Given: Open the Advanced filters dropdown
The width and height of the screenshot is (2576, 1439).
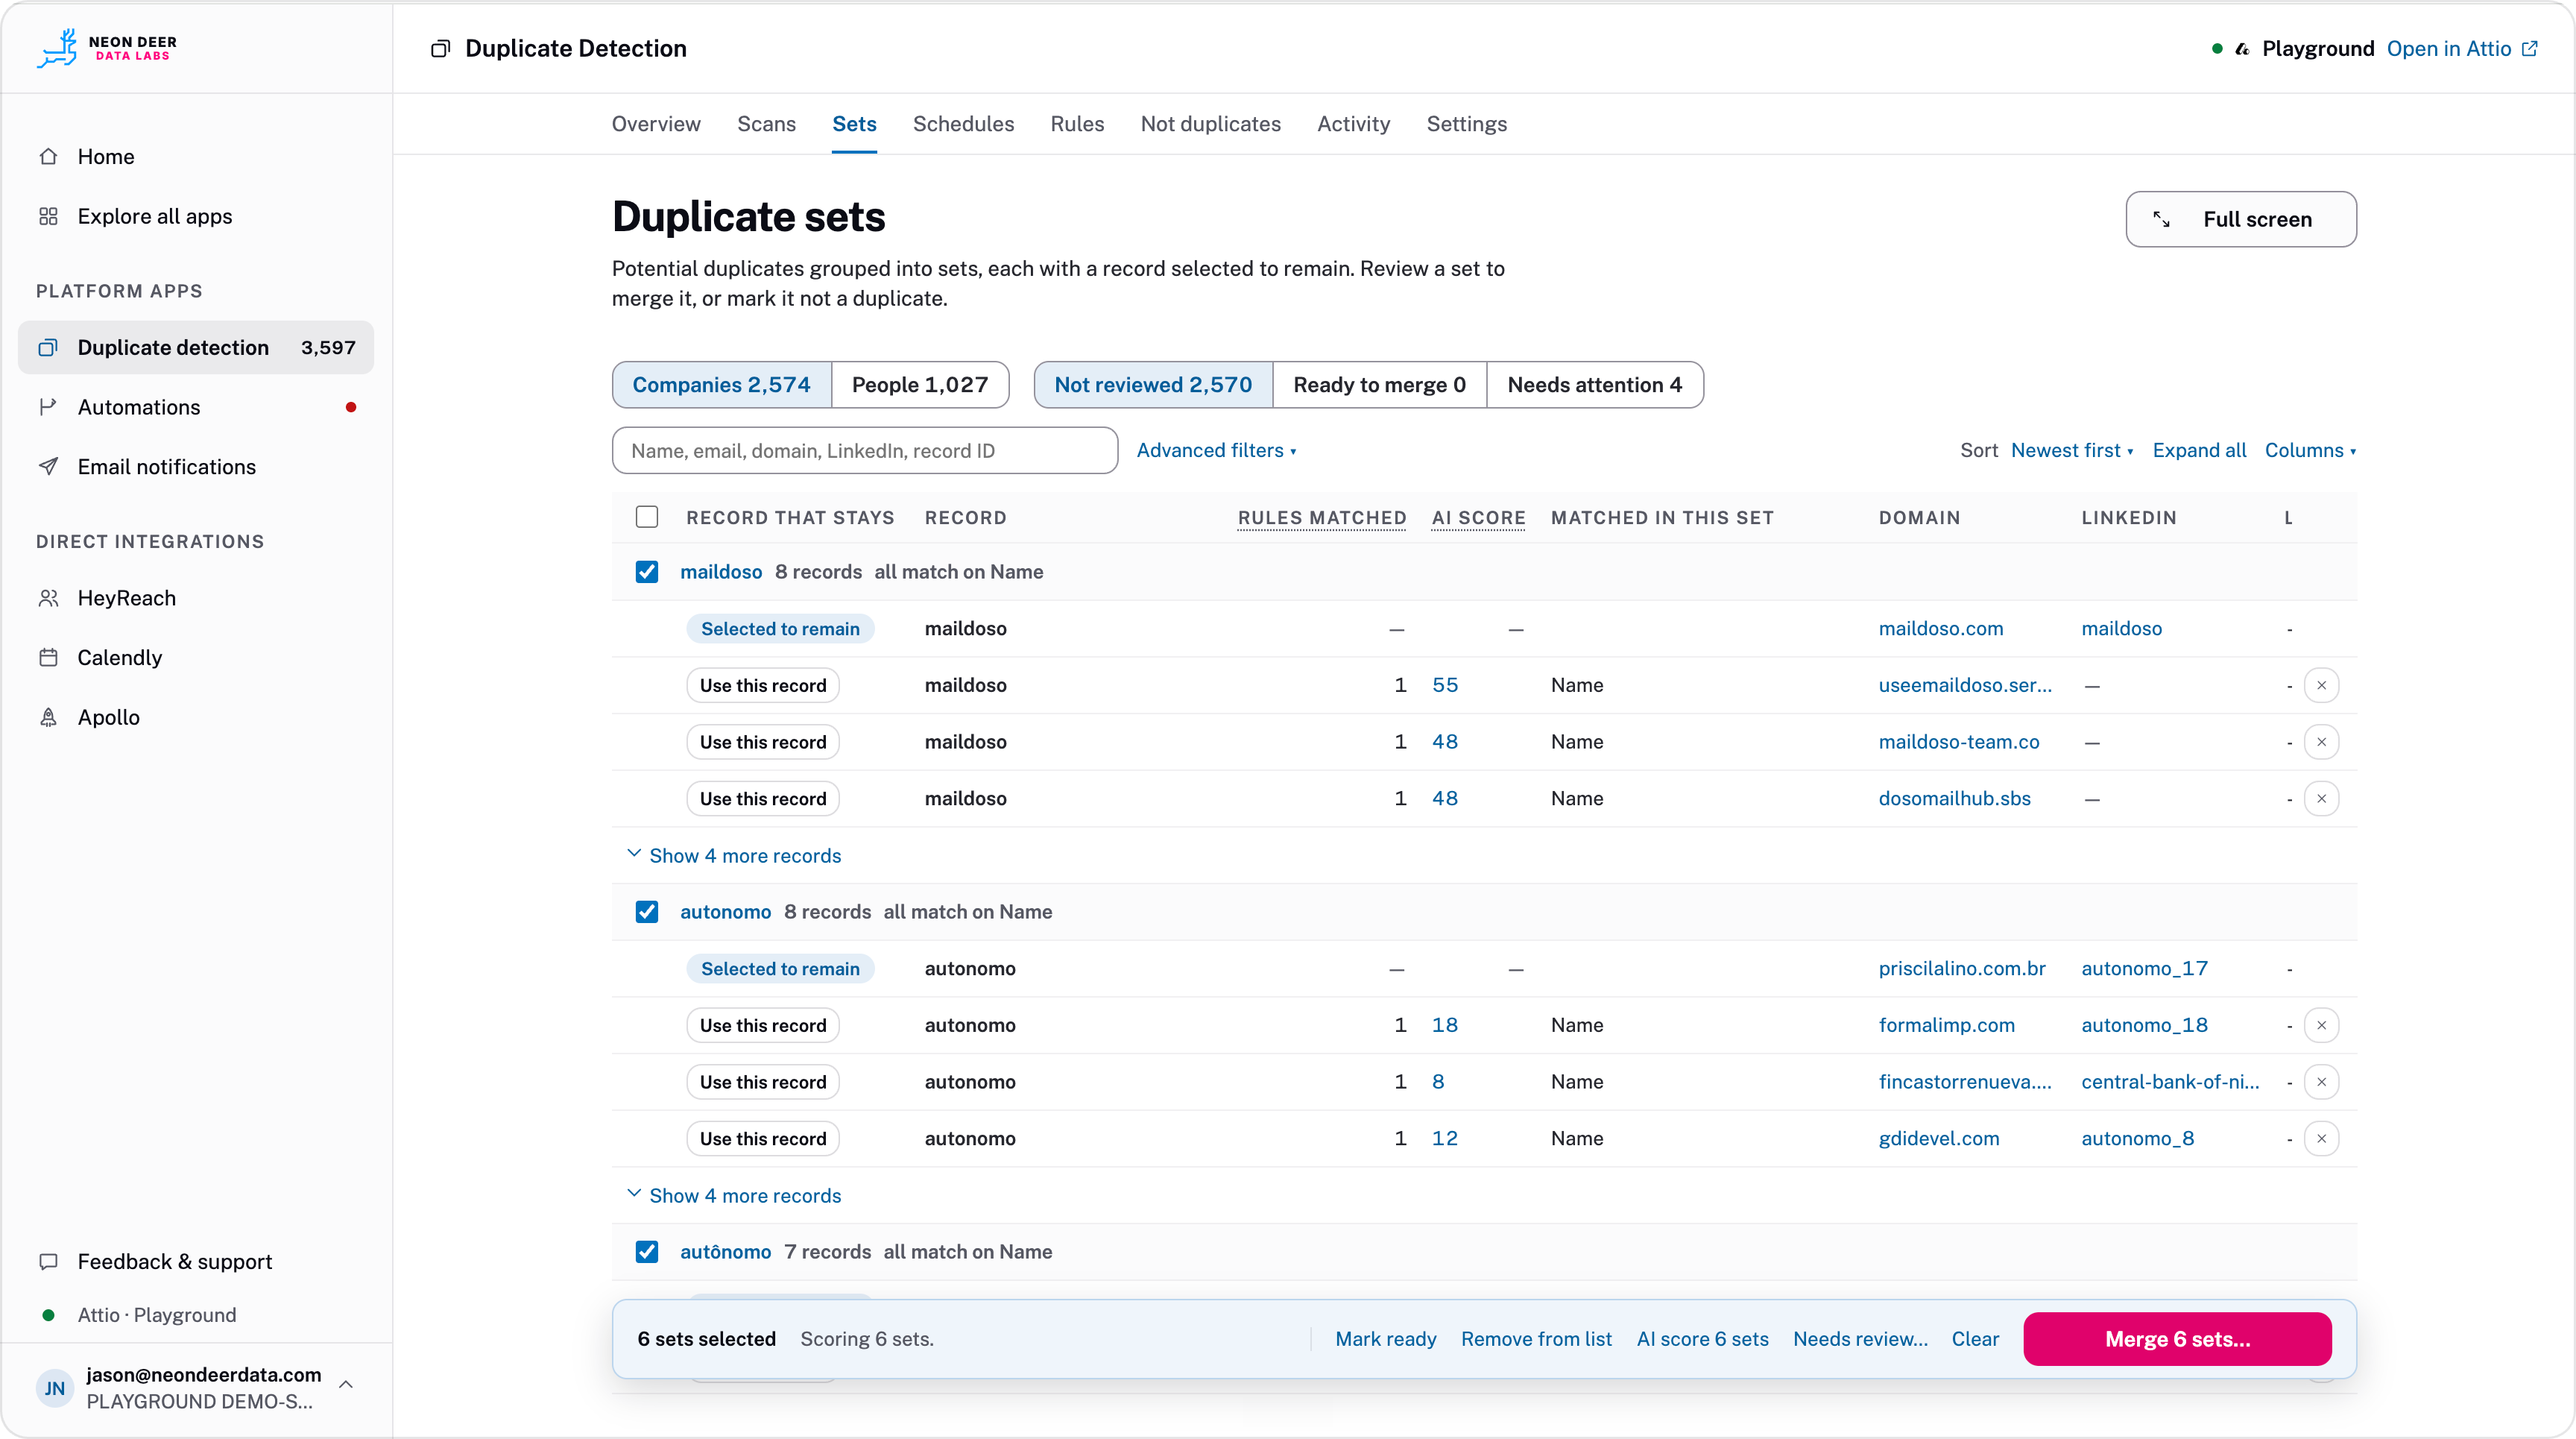Looking at the screenshot, I should pyautogui.click(x=1216, y=450).
